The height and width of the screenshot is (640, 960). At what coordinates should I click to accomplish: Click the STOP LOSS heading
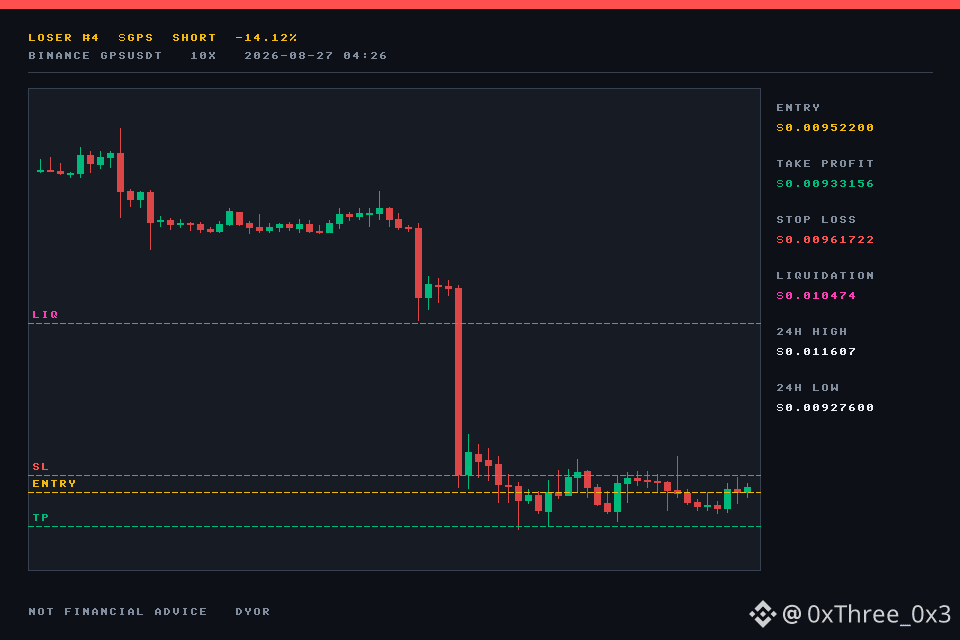pos(816,219)
